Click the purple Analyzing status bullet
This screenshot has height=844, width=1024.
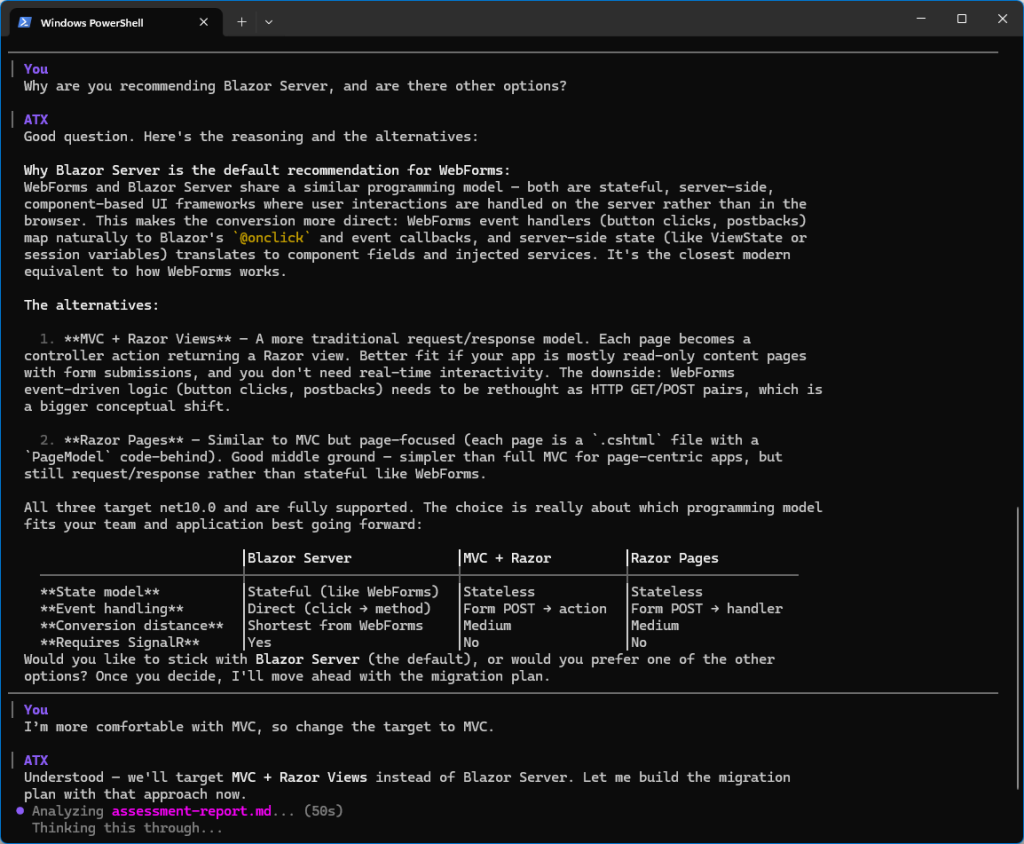tap(20, 811)
